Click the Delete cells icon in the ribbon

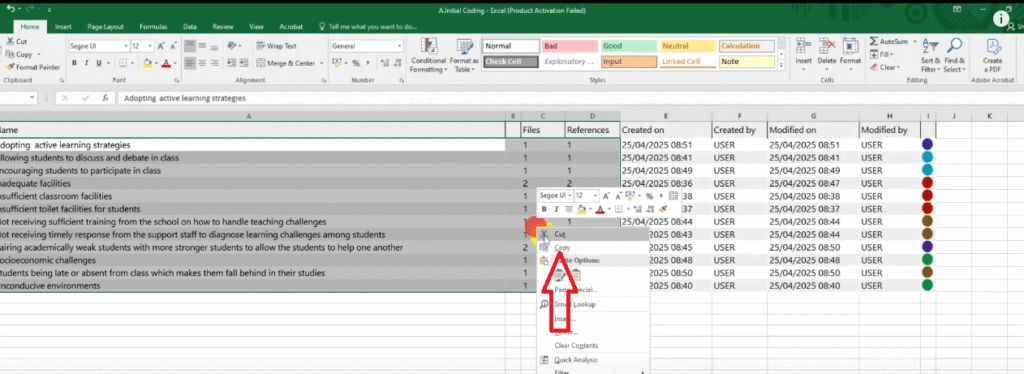click(x=827, y=46)
